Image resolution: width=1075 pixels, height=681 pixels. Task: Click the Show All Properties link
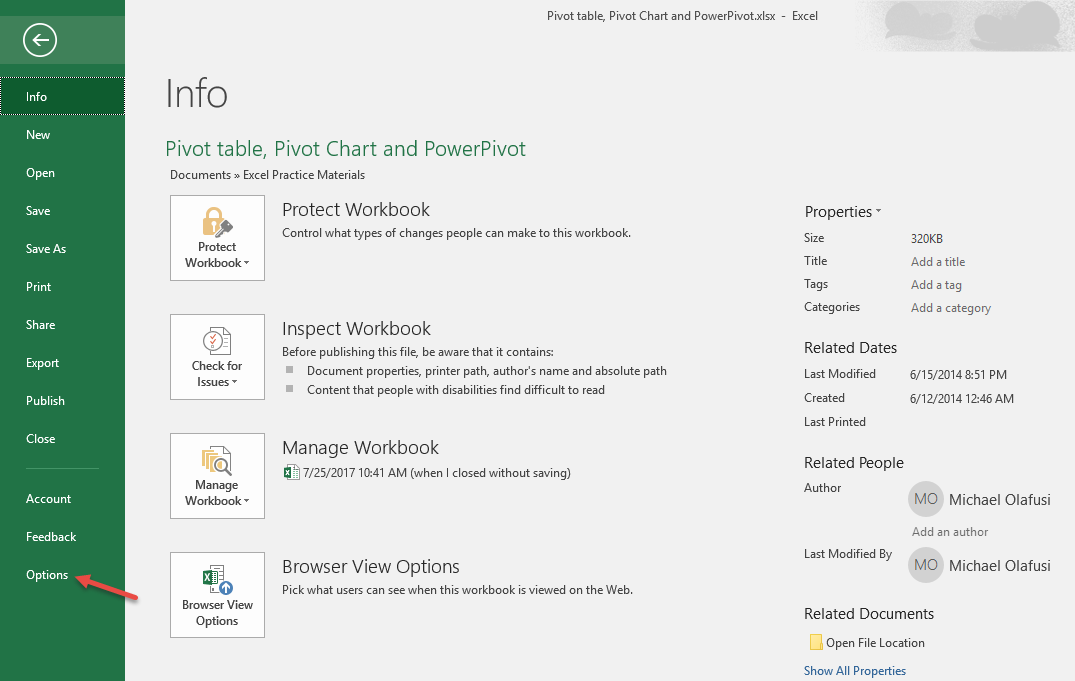tap(854, 670)
